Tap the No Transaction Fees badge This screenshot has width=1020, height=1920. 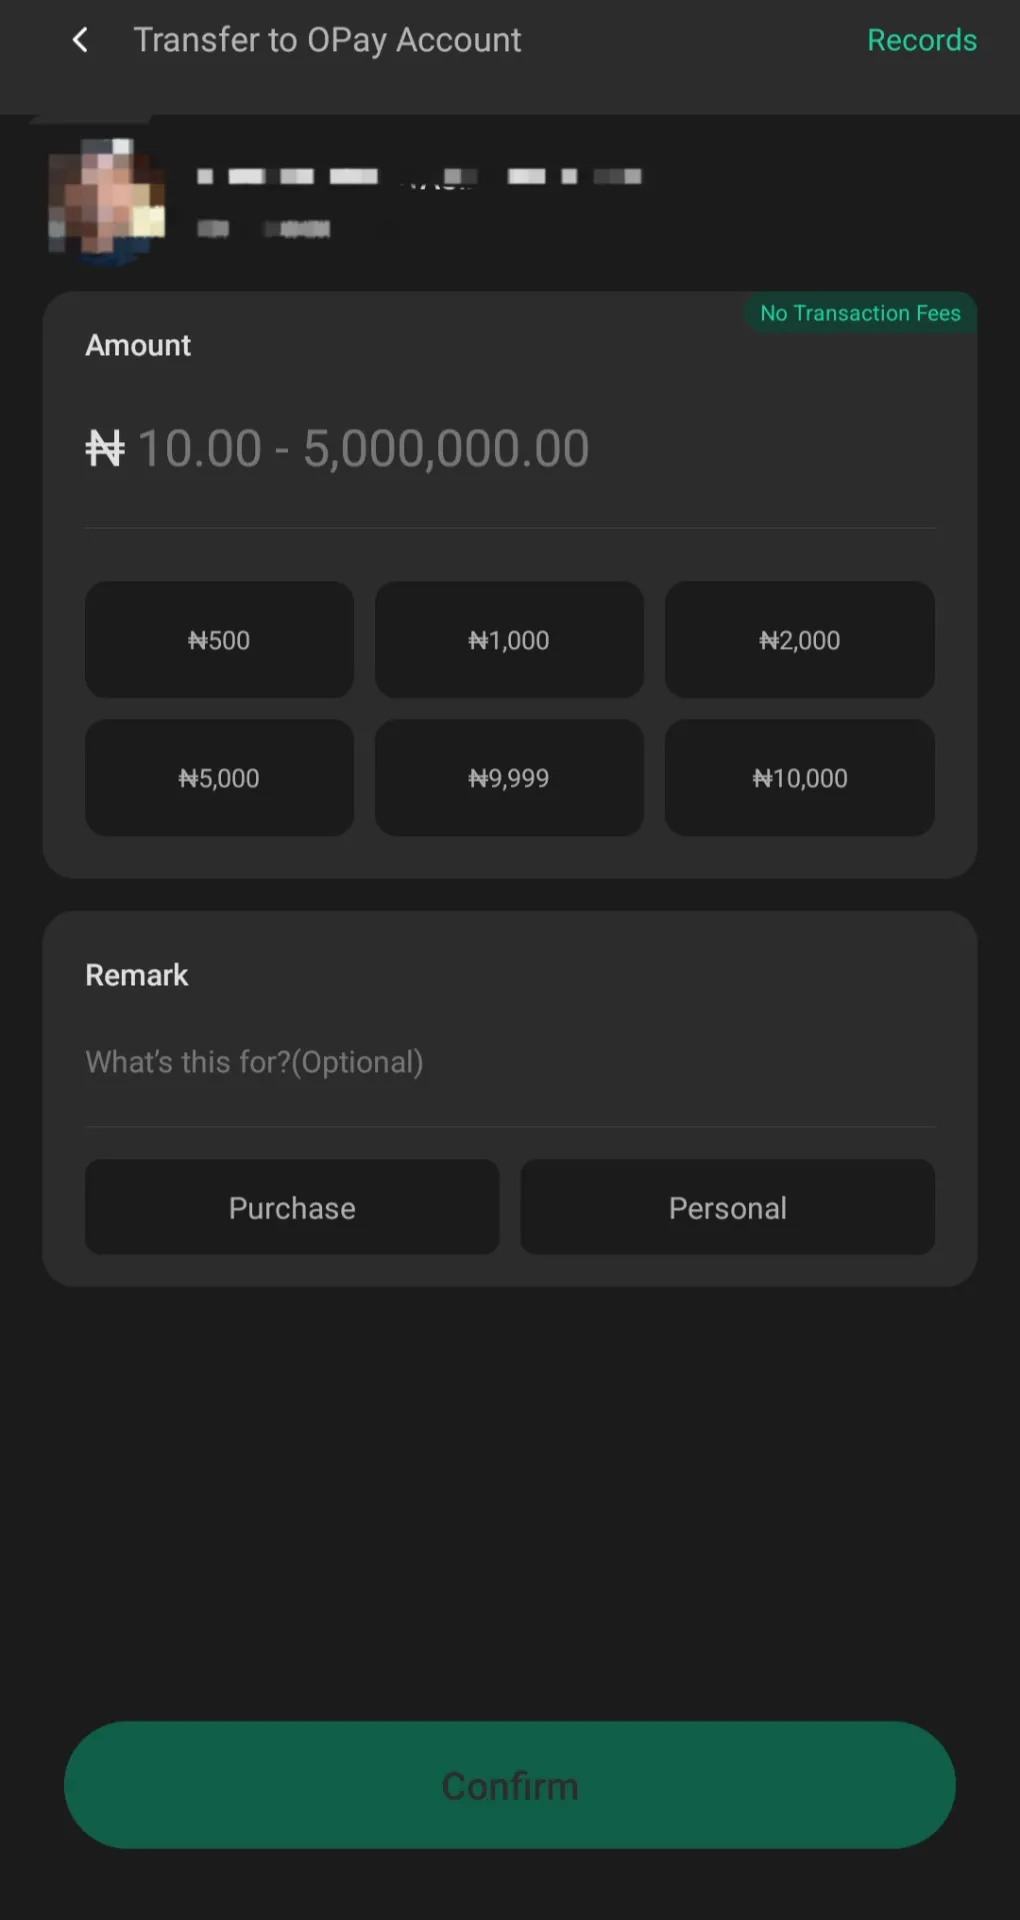[x=860, y=313]
